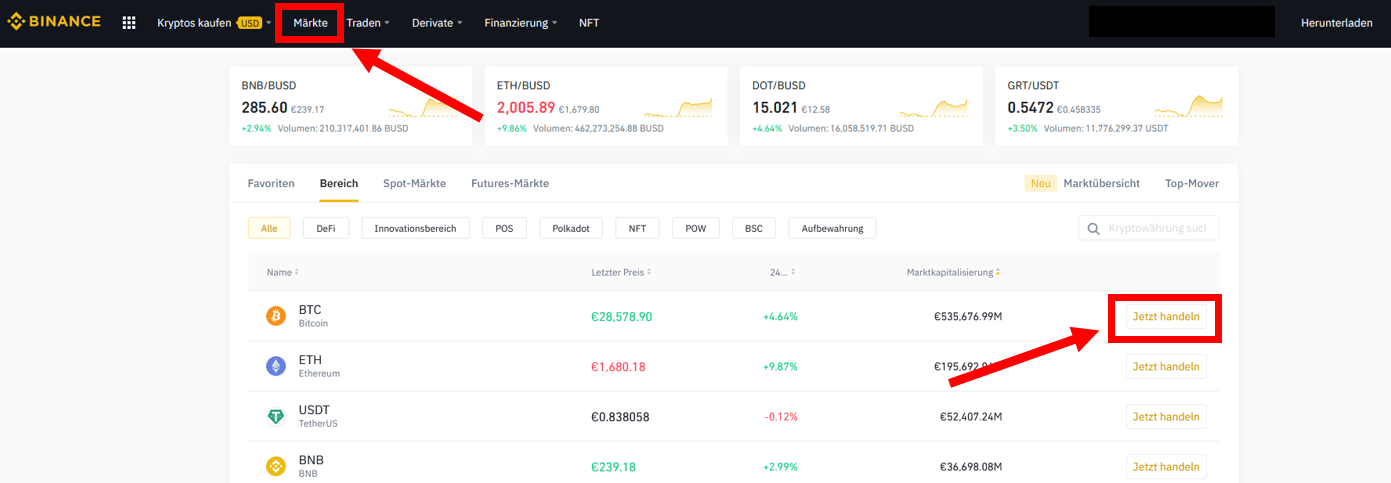Change USD currency badge
The width and height of the screenshot is (1391, 483).
coord(250,22)
